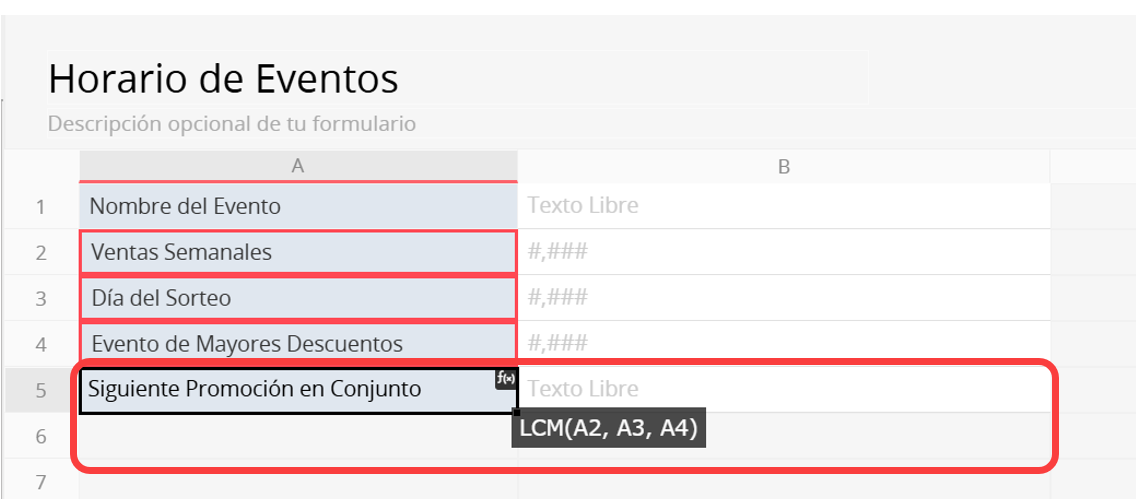The height and width of the screenshot is (504, 1136).
Task: Click the optional form description field
Action: click(232, 125)
